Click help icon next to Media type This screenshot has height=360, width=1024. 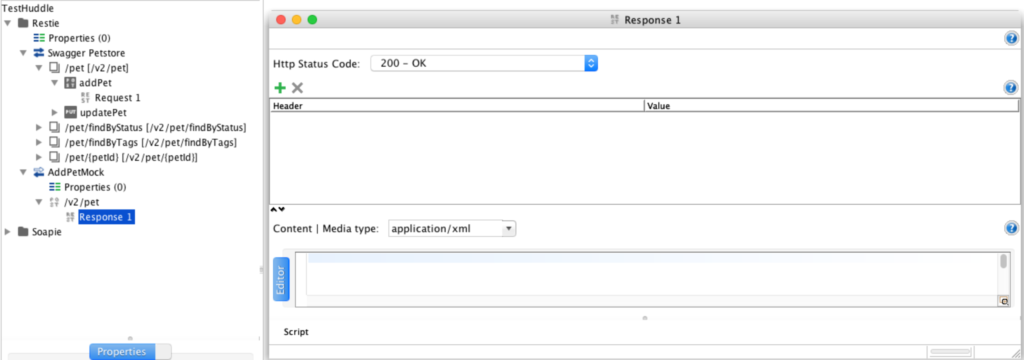pyautogui.click(x=1011, y=228)
